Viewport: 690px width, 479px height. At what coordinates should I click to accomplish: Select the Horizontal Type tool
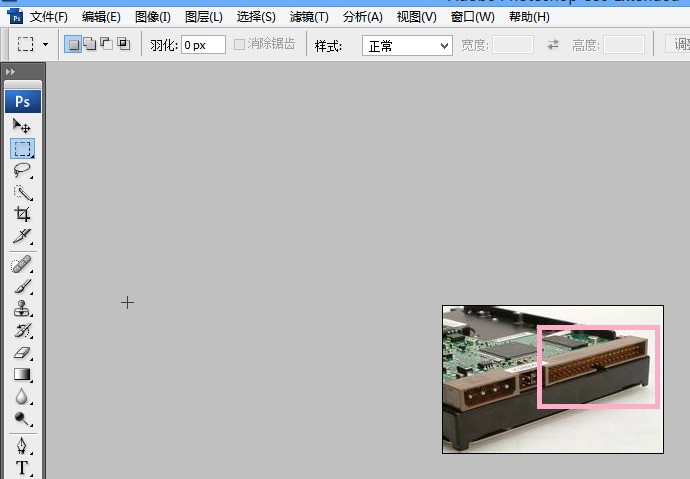22,467
